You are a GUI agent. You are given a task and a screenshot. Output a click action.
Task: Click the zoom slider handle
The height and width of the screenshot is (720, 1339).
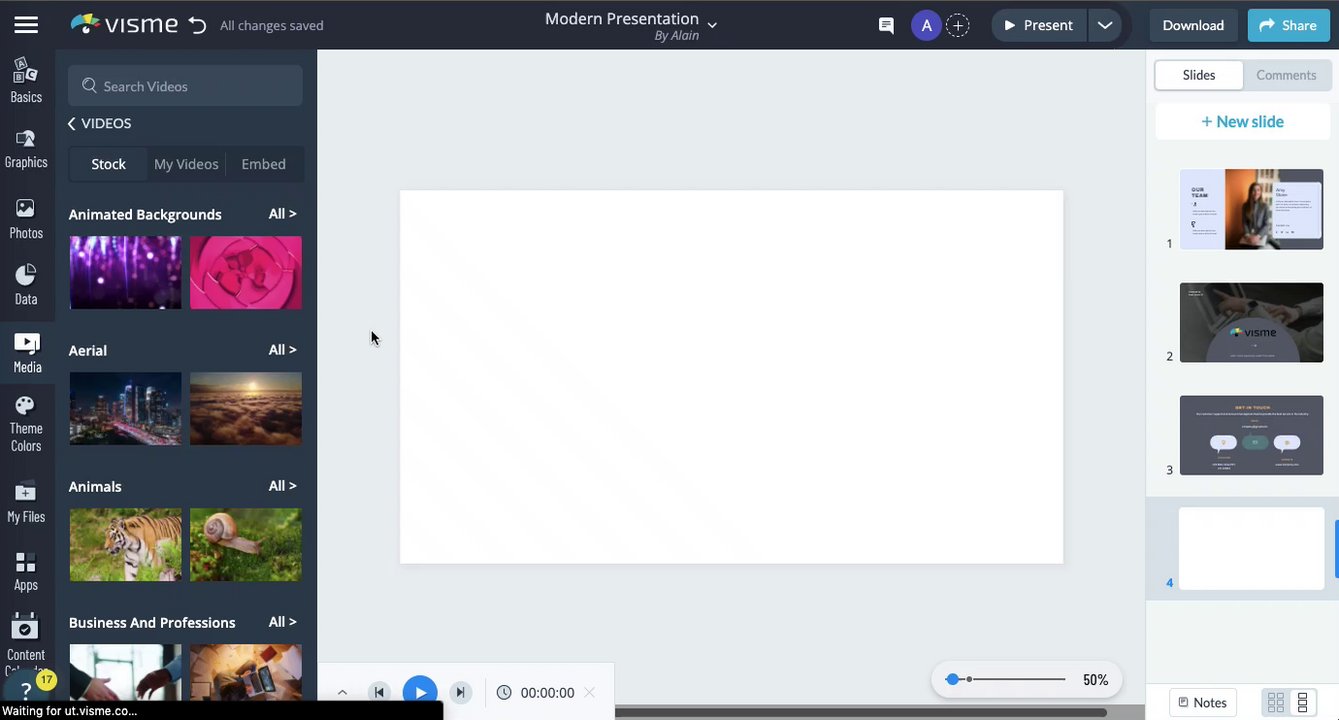pyautogui.click(x=953, y=679)
